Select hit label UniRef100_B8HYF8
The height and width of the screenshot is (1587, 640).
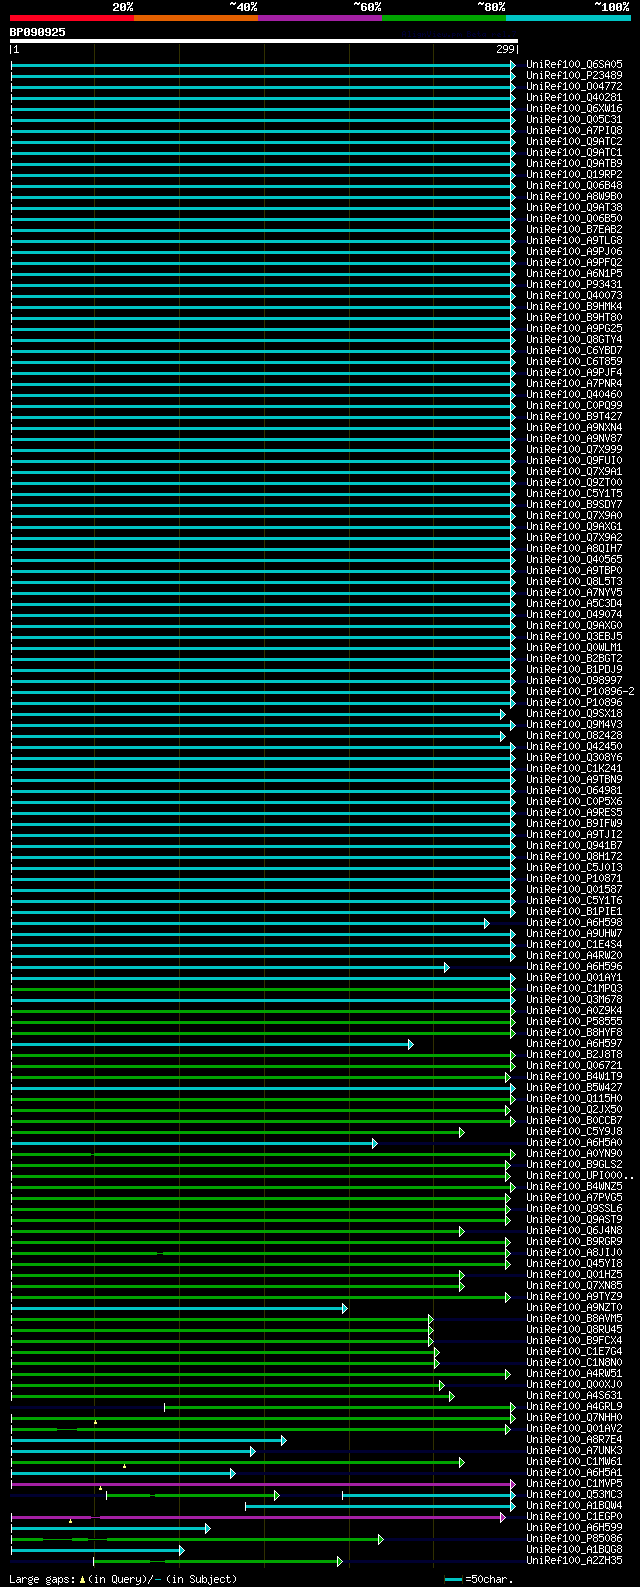(574, 1032)
